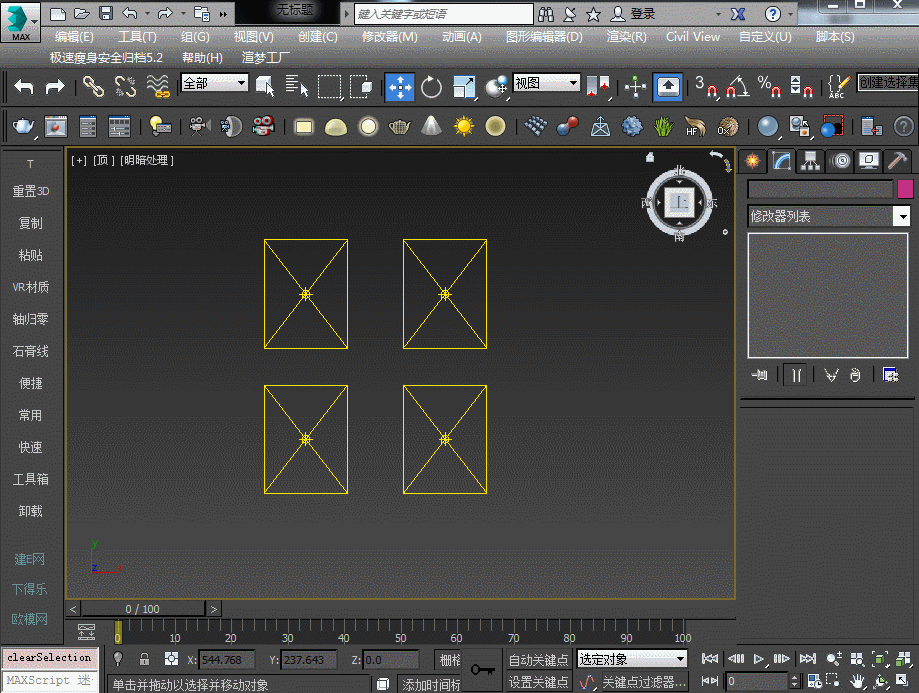The image size is (919, 693).
Task: Click the X coordinate input field
Action: click(x=226, y=660)
